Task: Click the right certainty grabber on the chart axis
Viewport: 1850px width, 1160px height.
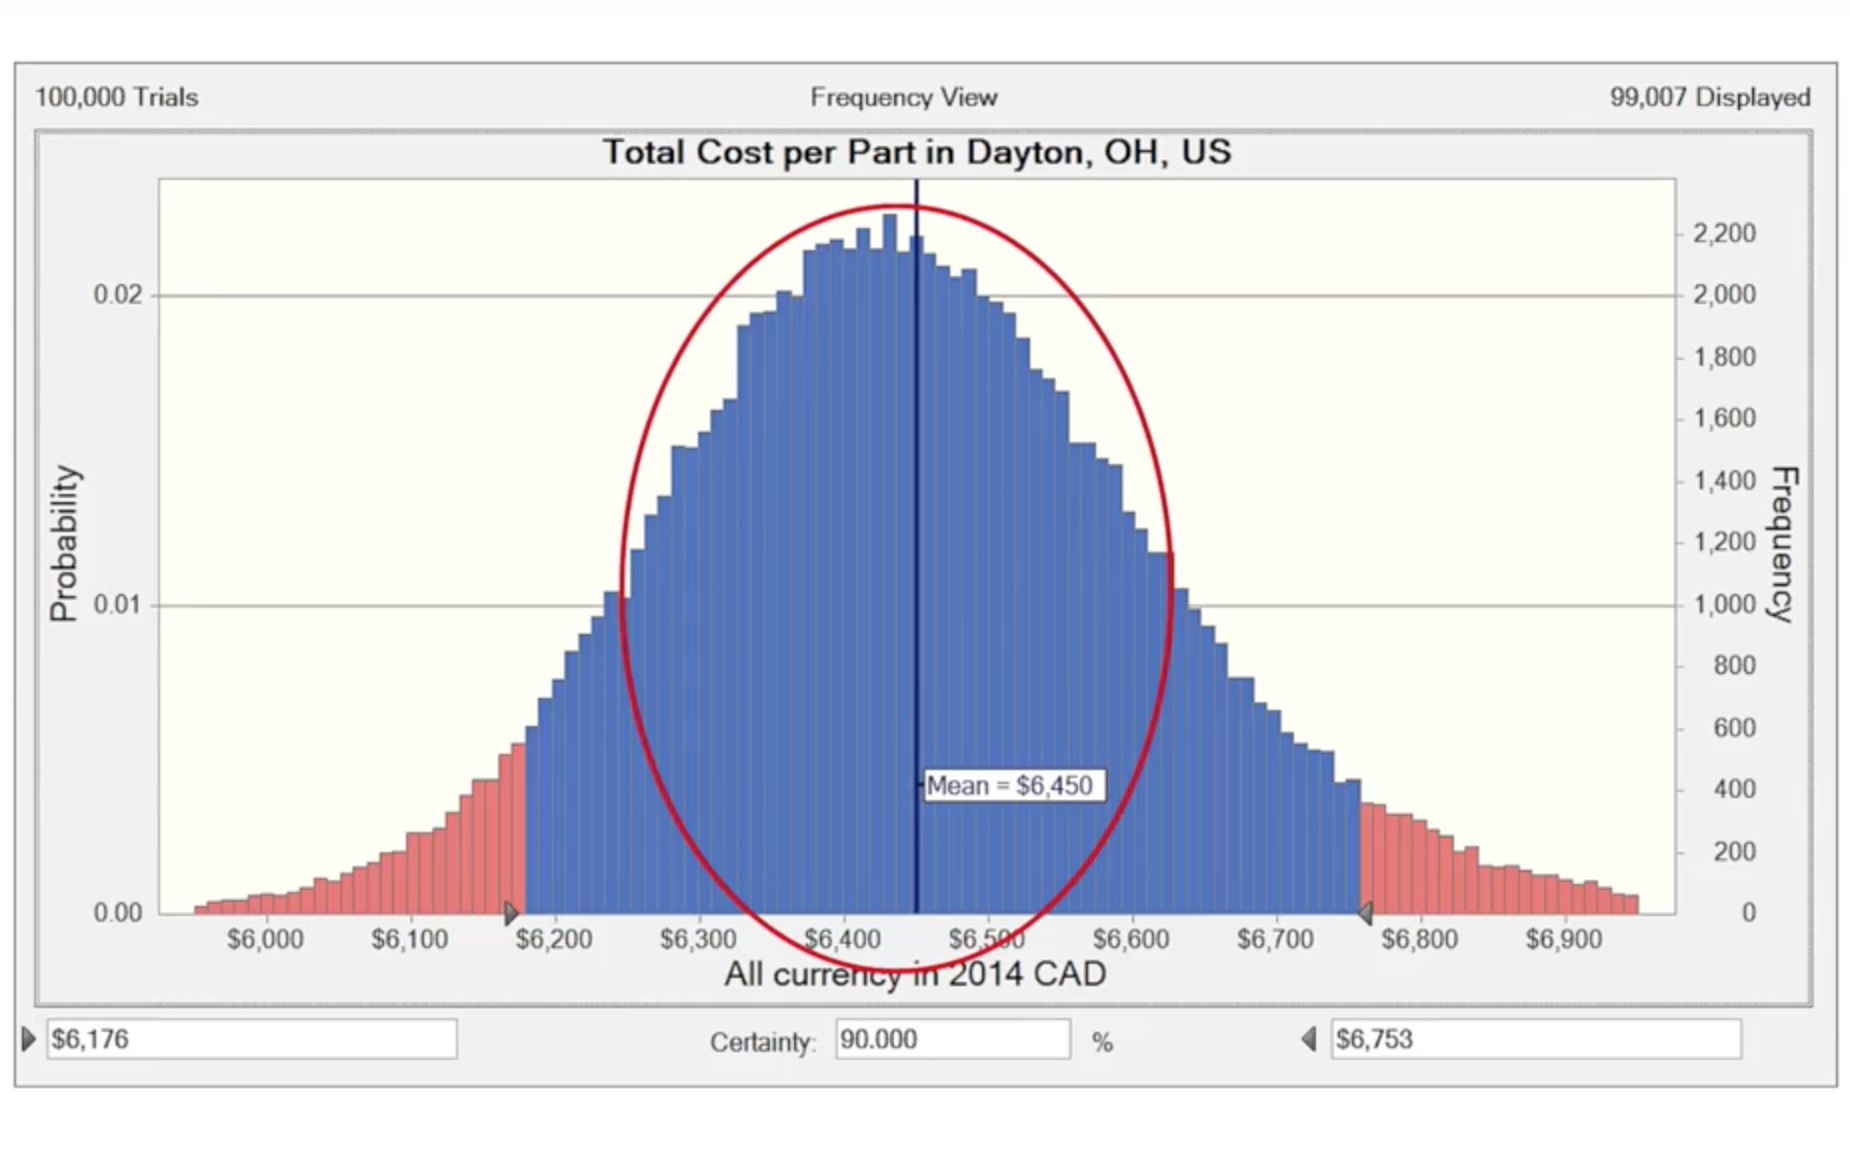Action: 1364,912
